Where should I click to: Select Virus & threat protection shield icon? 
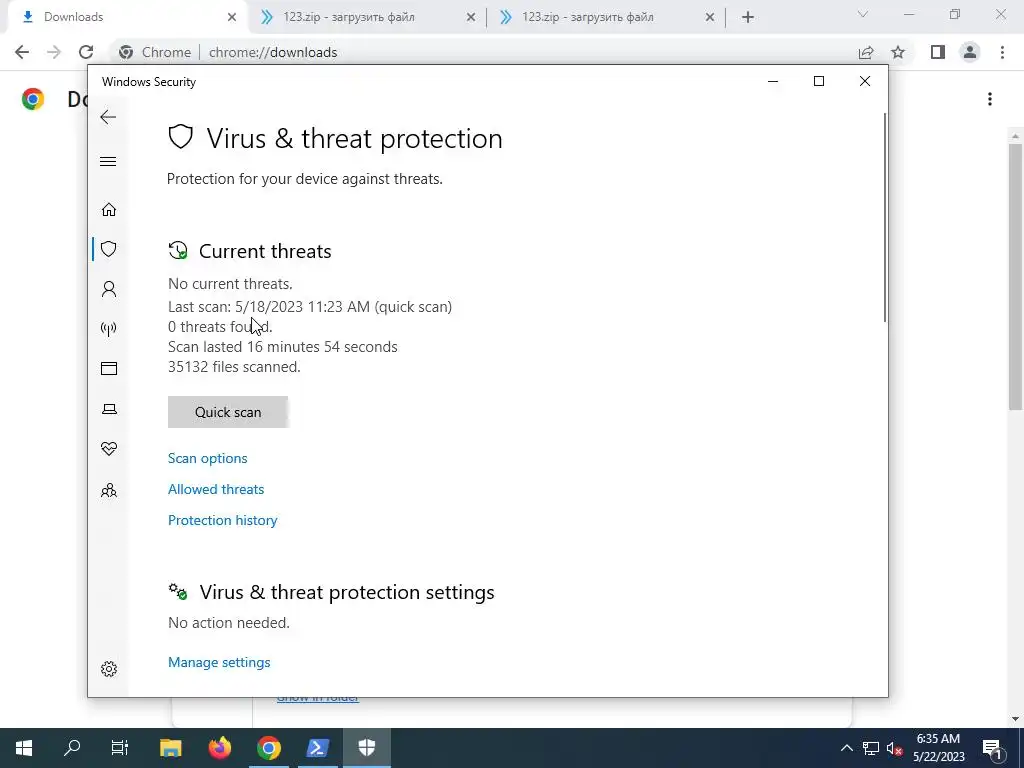[108, 249]
